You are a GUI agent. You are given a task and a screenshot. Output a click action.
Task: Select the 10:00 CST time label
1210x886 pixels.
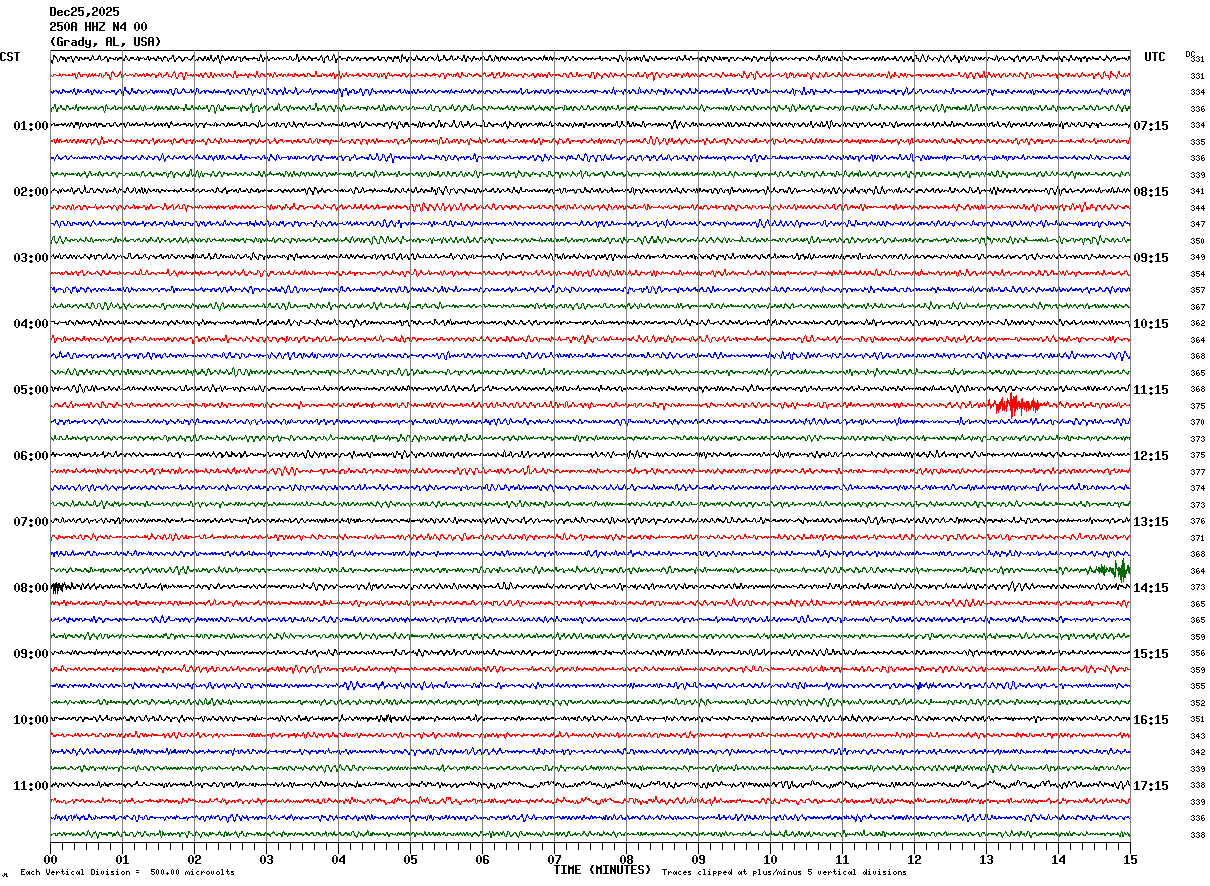tap(31, 720)
